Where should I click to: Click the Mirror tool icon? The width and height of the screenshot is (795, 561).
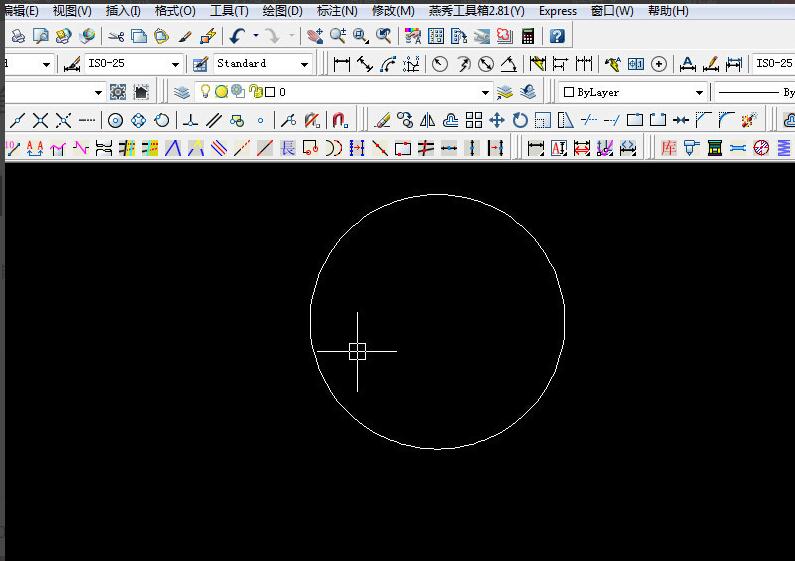coord(428,120)
